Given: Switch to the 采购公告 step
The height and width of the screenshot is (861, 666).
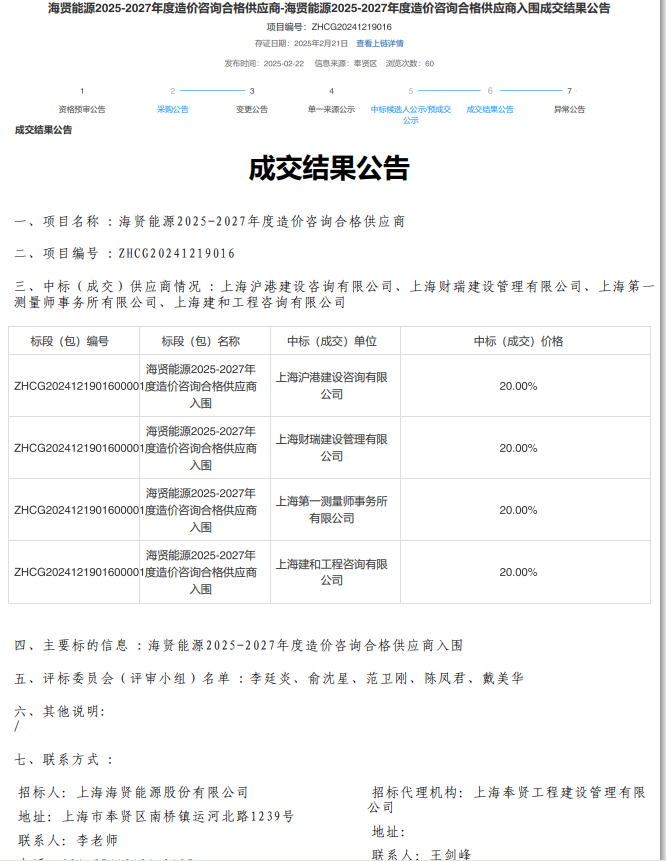Looking at the screenshot, I should point(172,109).
